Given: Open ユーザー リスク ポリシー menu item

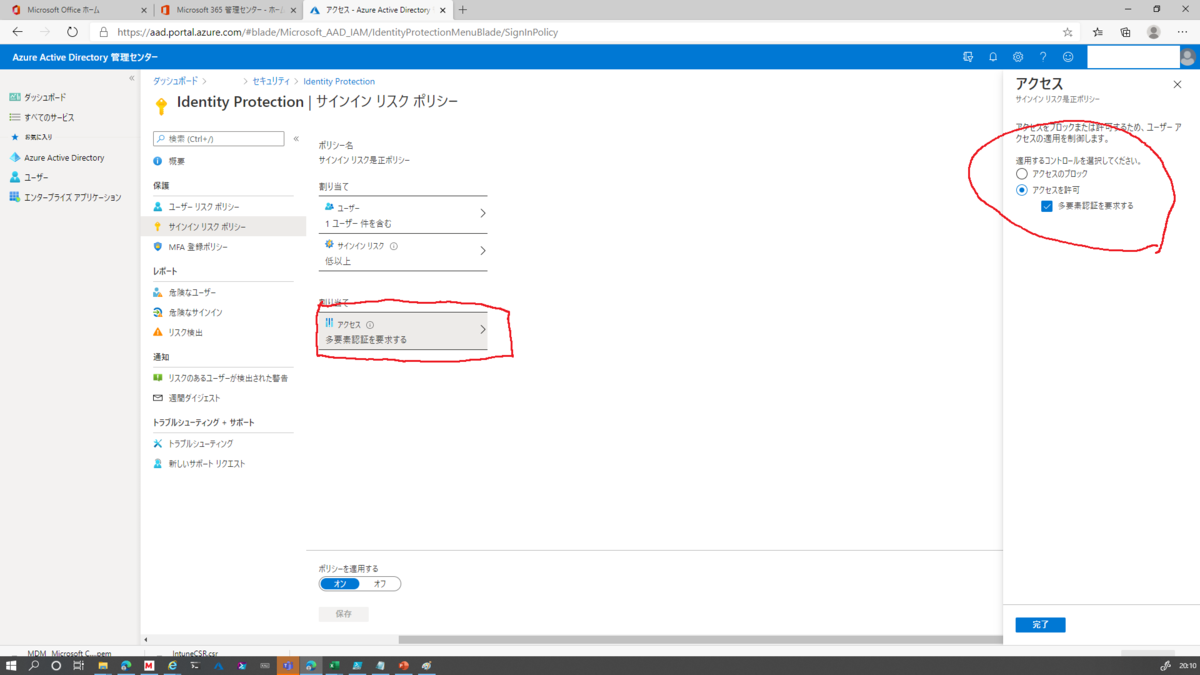Looking at the screenshot, I should [204, 207].
